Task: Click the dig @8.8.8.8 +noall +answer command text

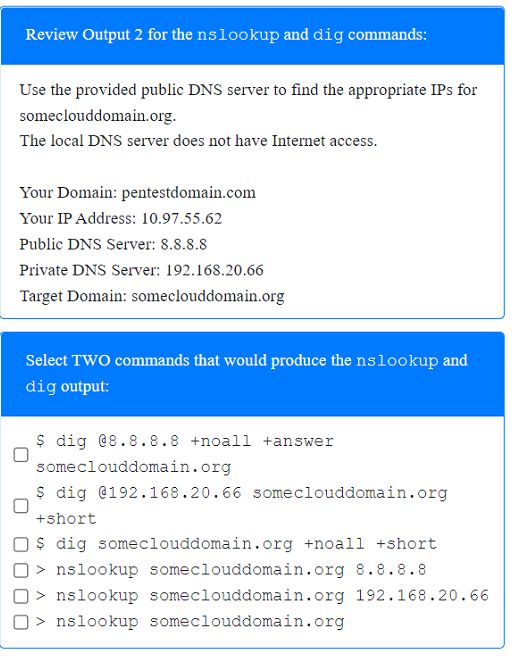Action: (185, 454)
